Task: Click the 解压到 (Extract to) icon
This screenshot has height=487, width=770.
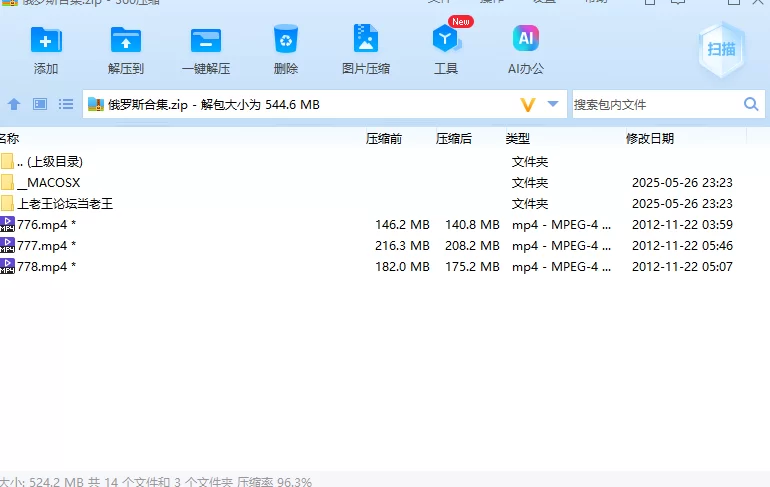Action: click(126, 40)
